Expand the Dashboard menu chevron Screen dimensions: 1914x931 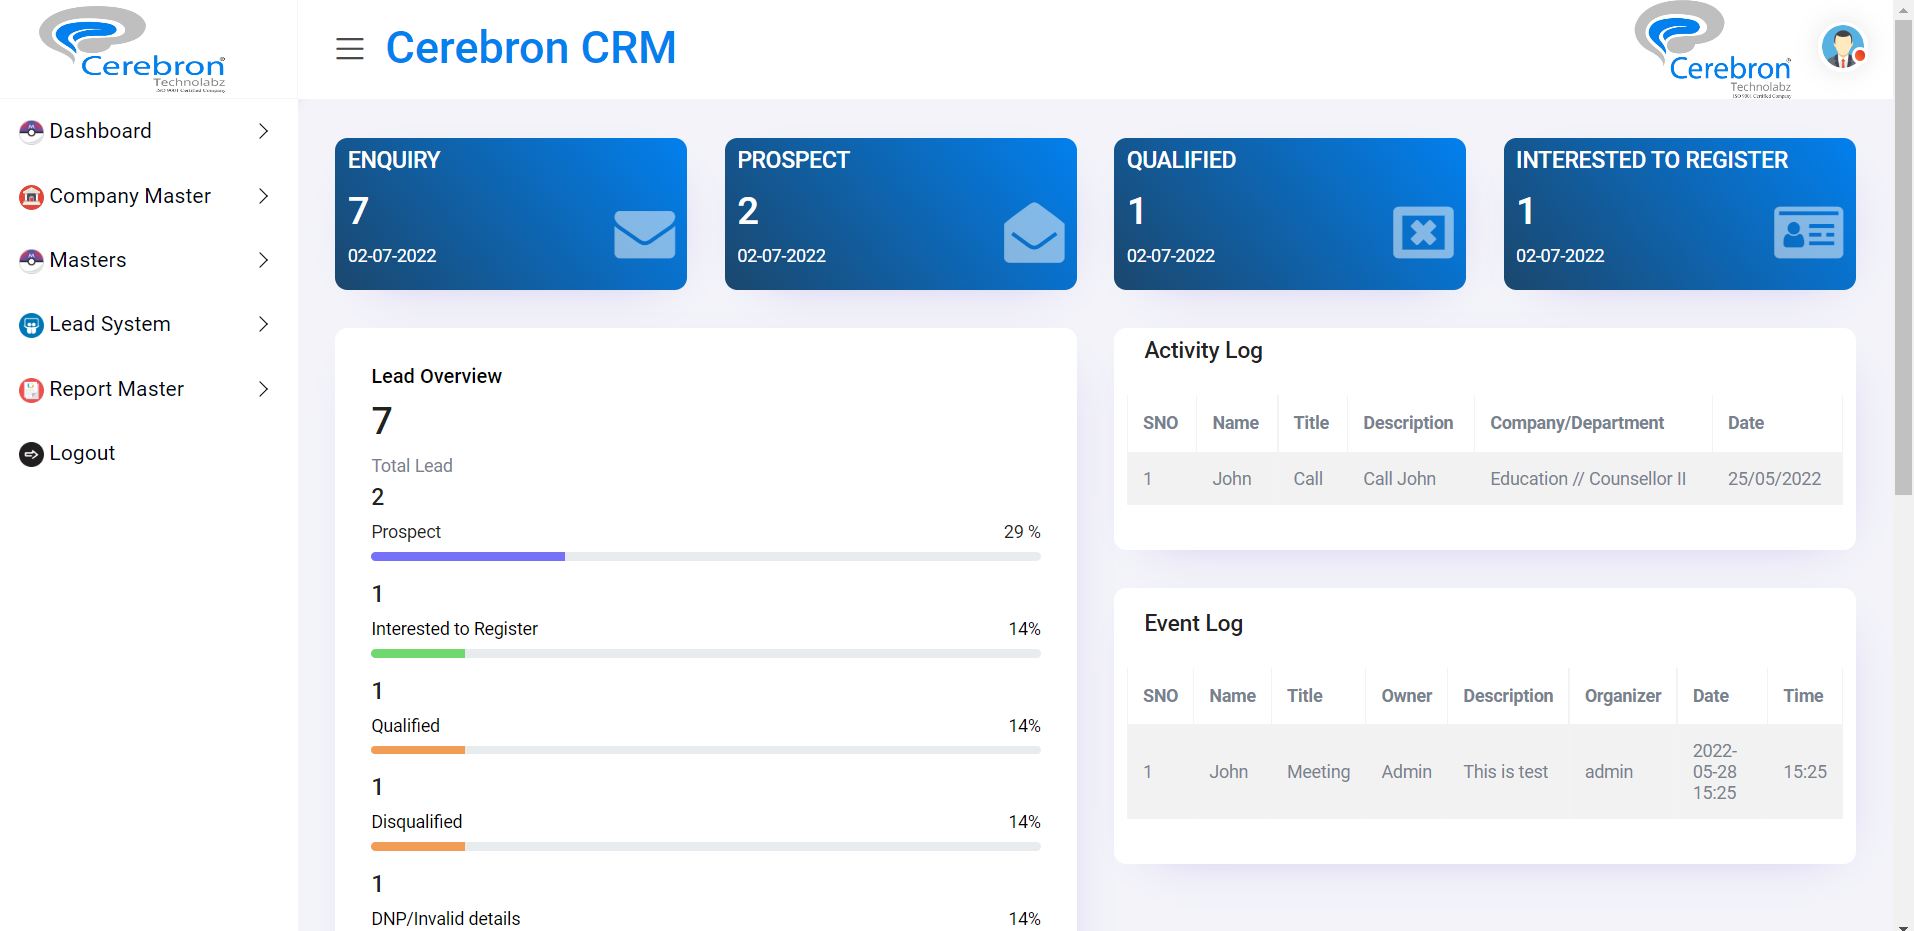pos(263,131)
